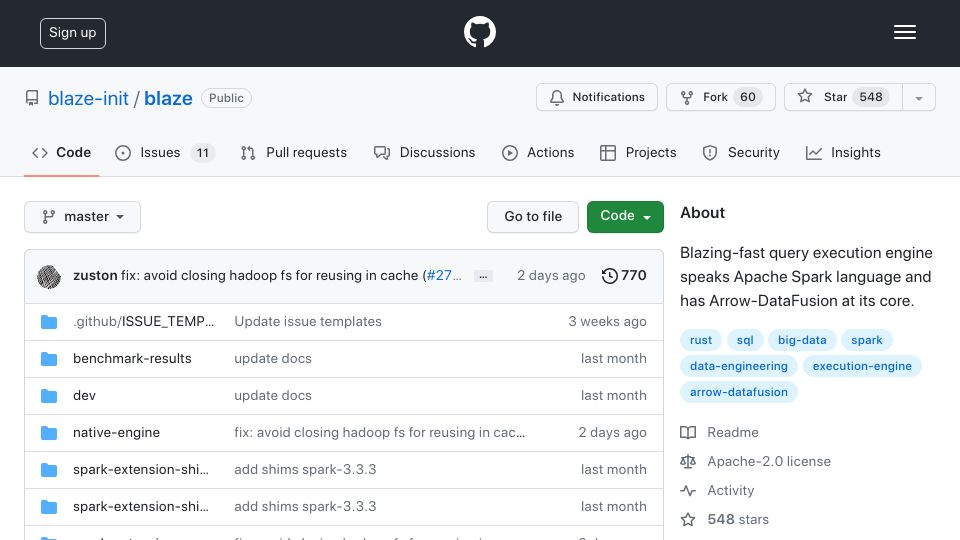The width and height of the screenshot is (960, 540).
Task: Click the Readme book icon
Action: 688,432
